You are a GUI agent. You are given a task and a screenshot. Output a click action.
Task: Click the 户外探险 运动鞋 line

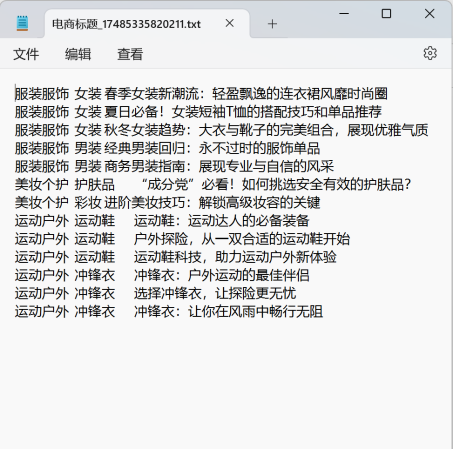182,239
